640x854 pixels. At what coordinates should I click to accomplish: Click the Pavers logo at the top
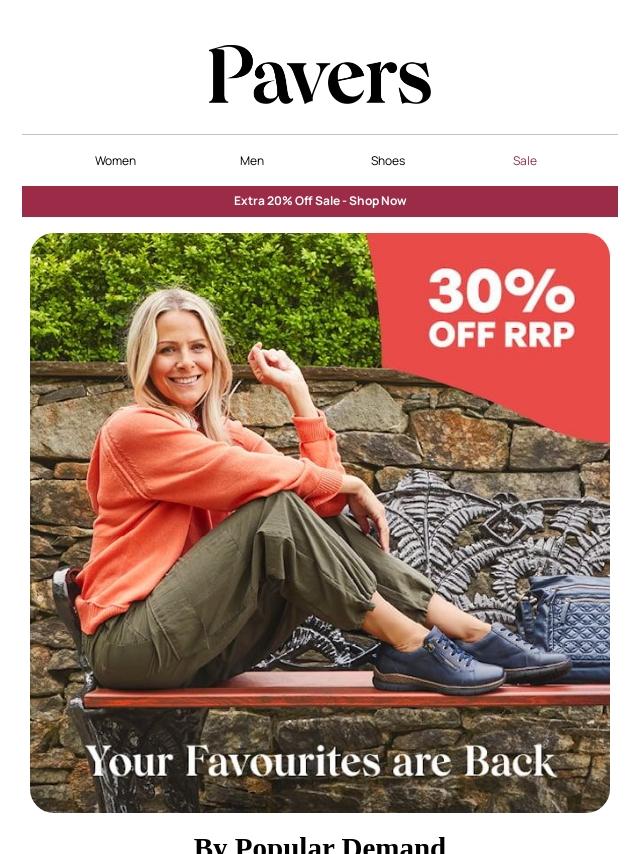(x=320, y=75)
